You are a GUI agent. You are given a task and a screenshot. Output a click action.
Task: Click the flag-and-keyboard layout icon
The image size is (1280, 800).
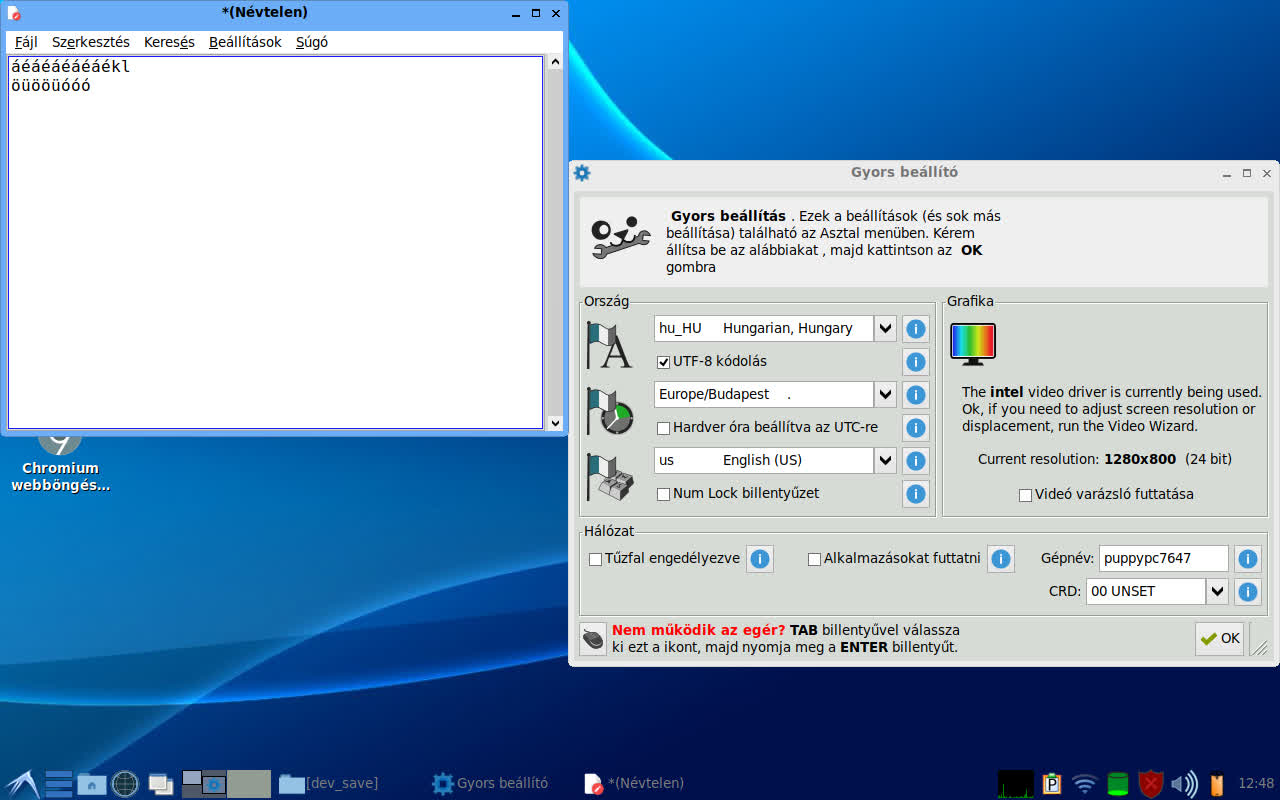click(x=609, y=477)
